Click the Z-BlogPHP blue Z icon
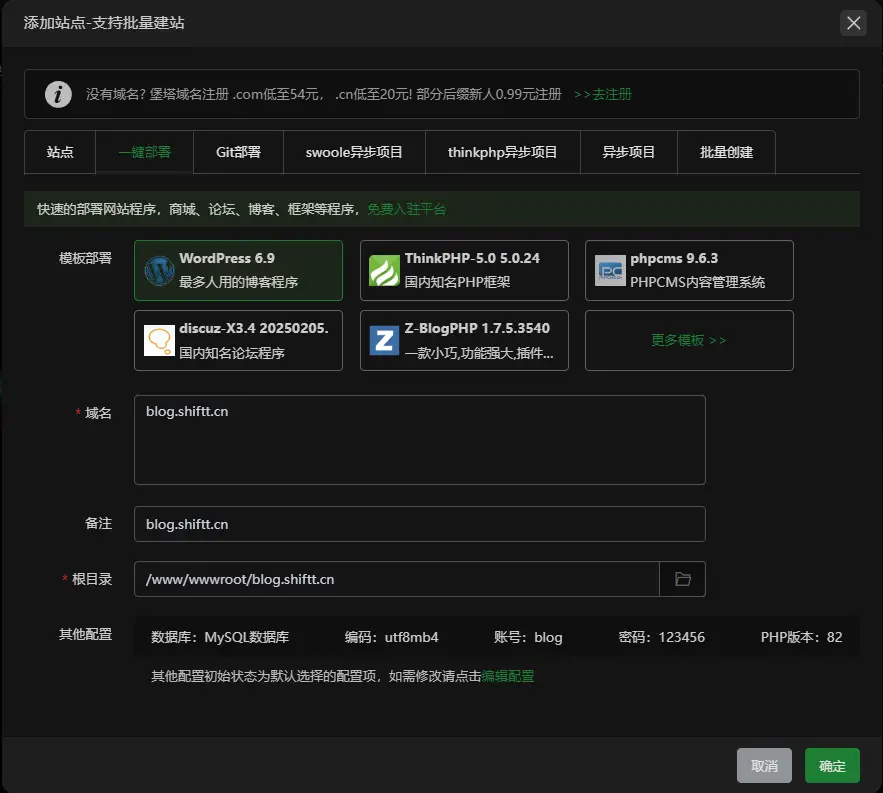This screenshot has height=793, width=883. (385, 341)
